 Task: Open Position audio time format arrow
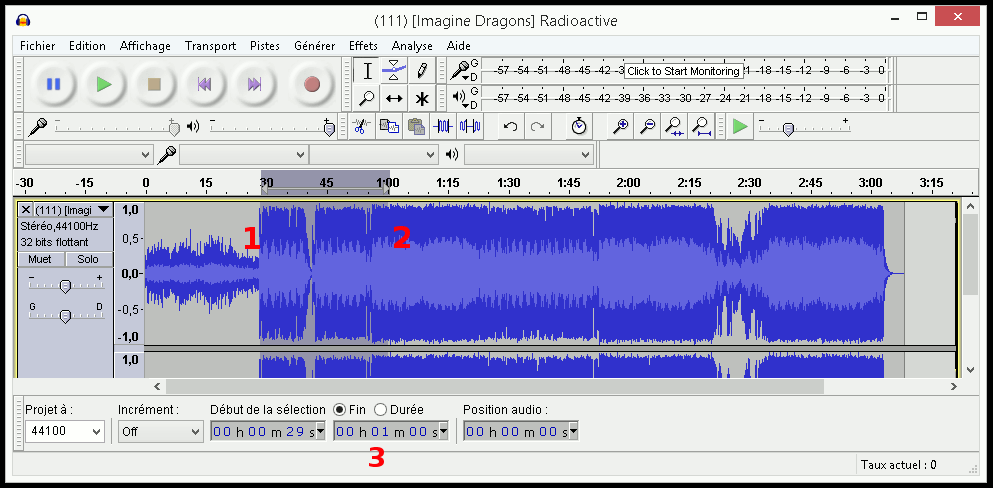pos(573,432)
